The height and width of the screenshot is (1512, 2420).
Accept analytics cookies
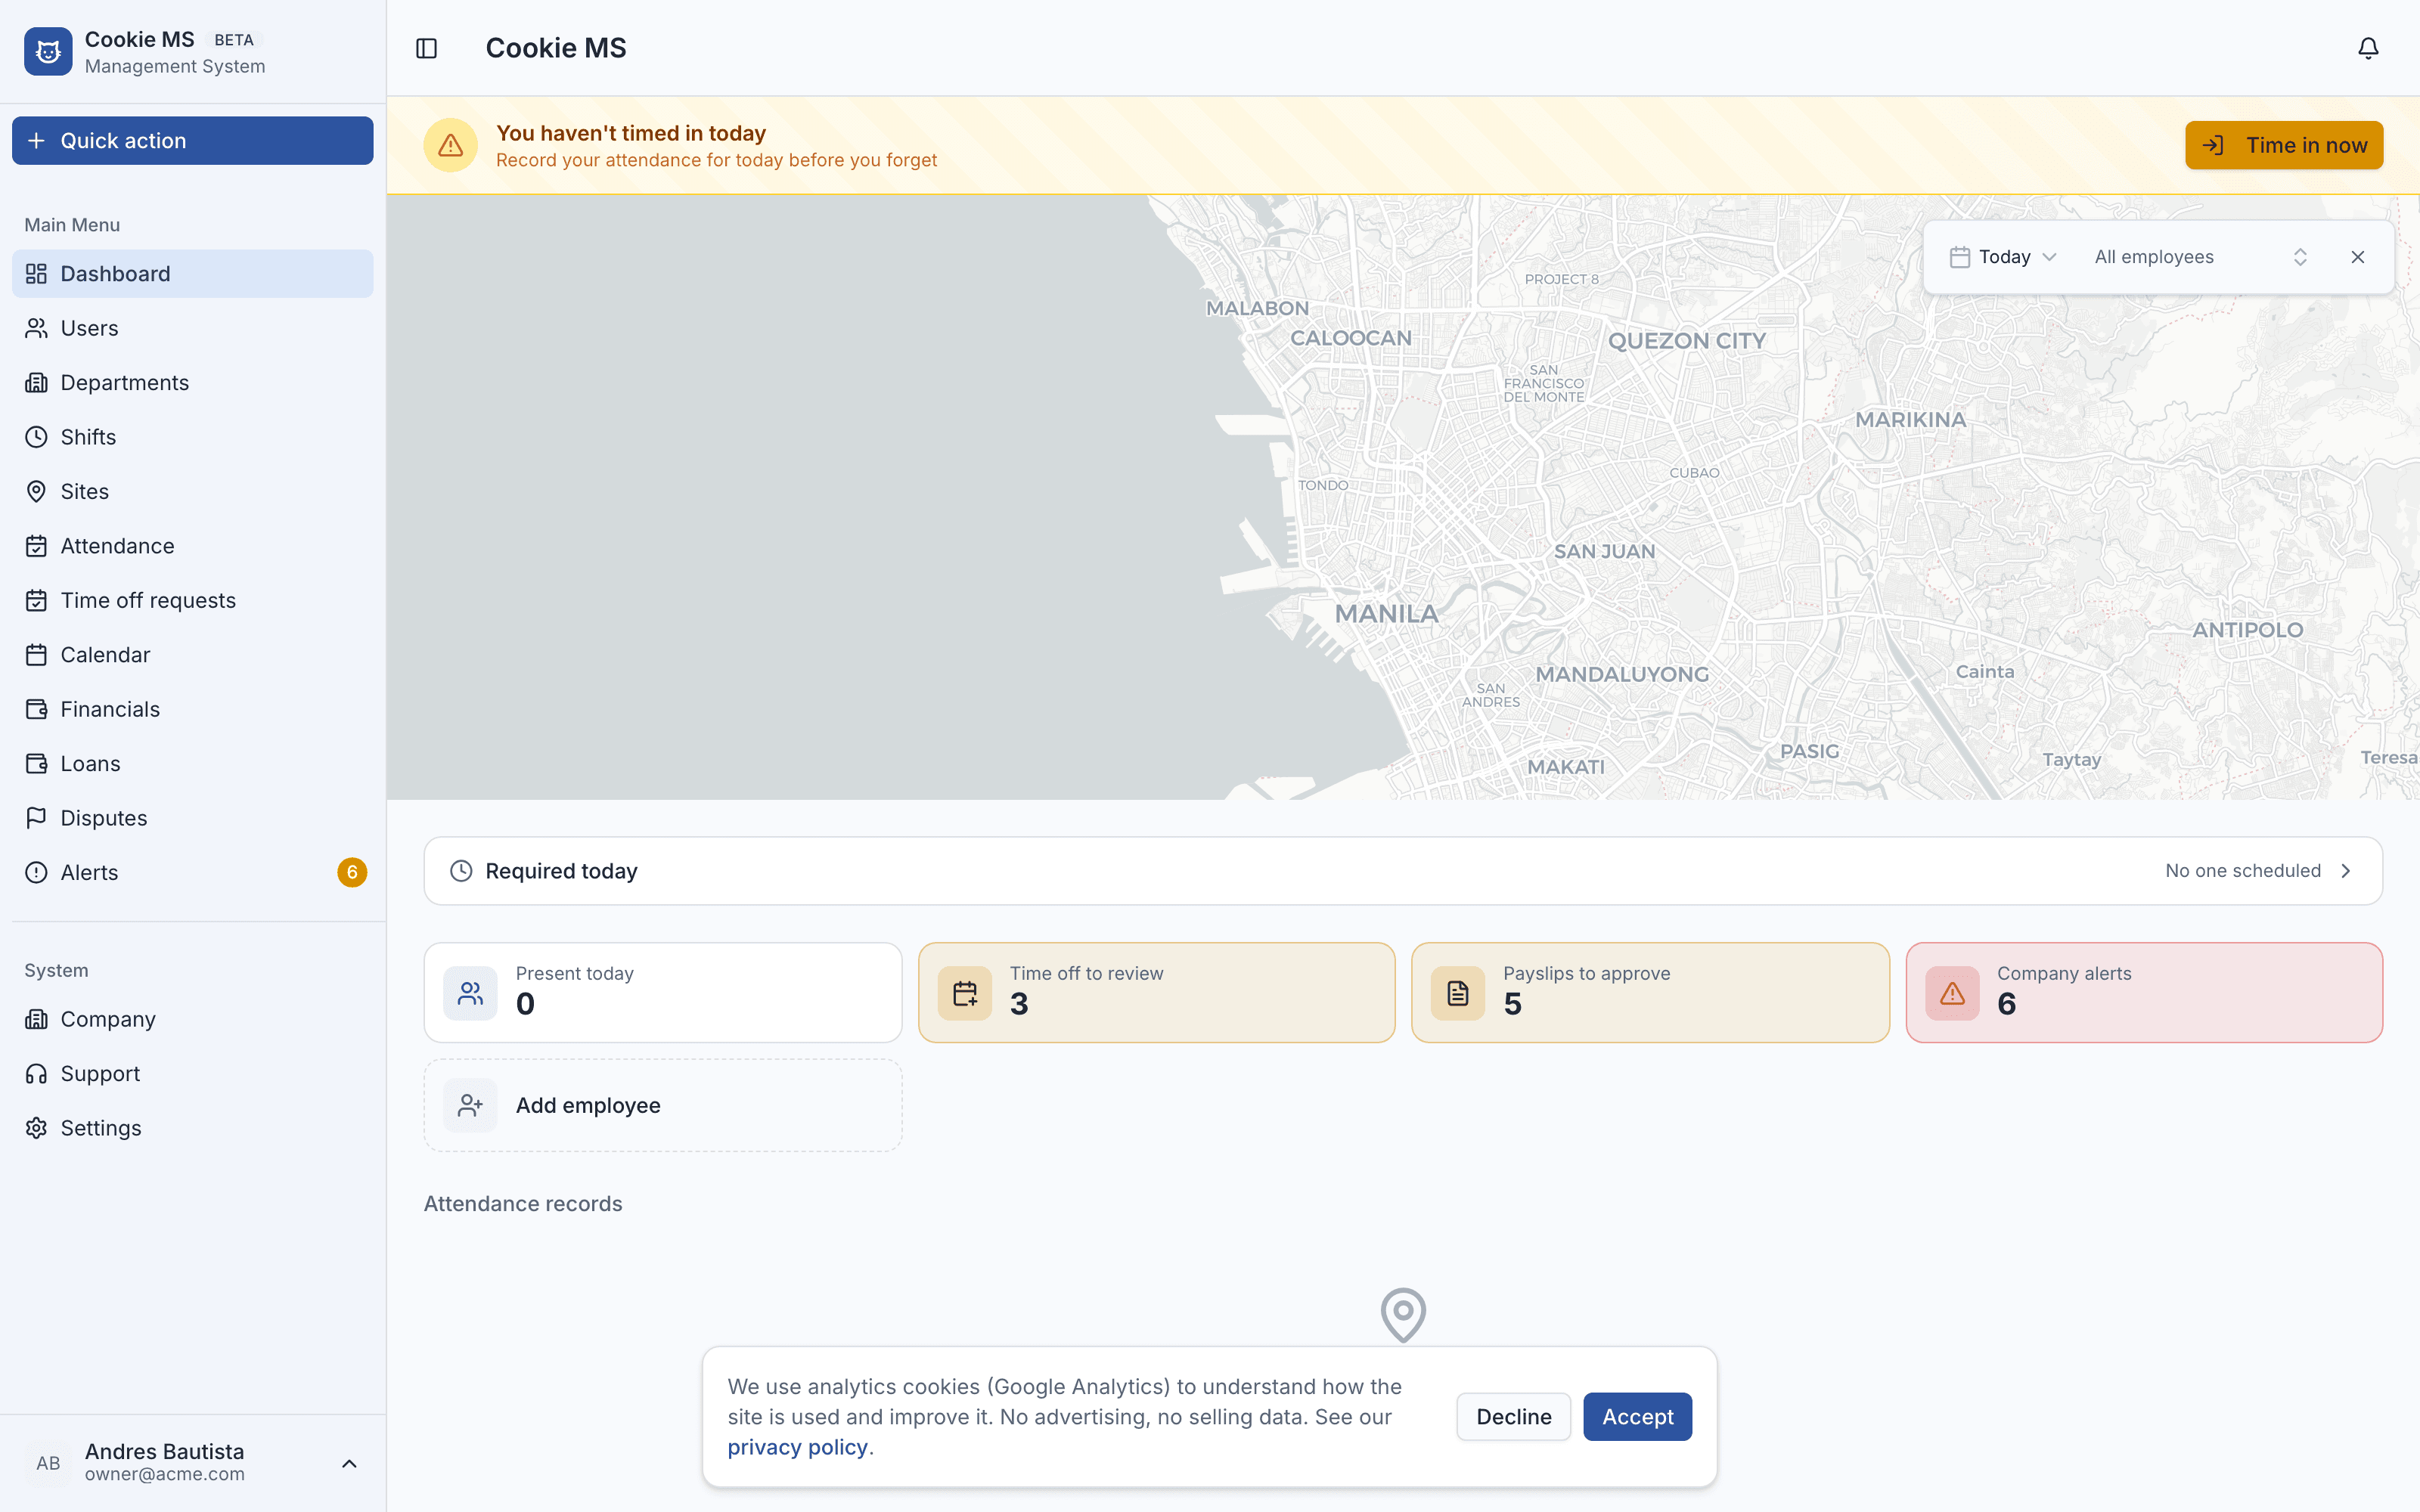pos(1637,1417)
